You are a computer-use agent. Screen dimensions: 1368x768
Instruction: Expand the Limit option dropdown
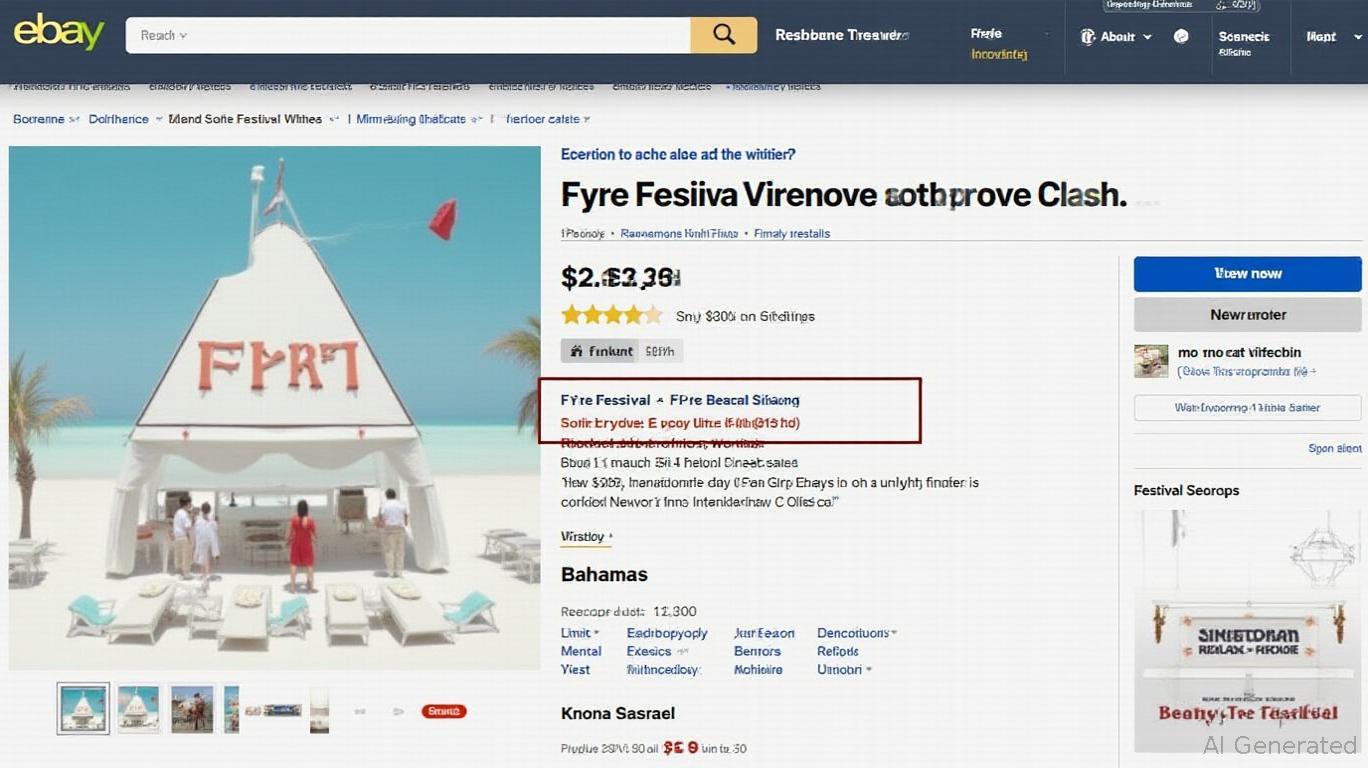[x=580, y=633]
